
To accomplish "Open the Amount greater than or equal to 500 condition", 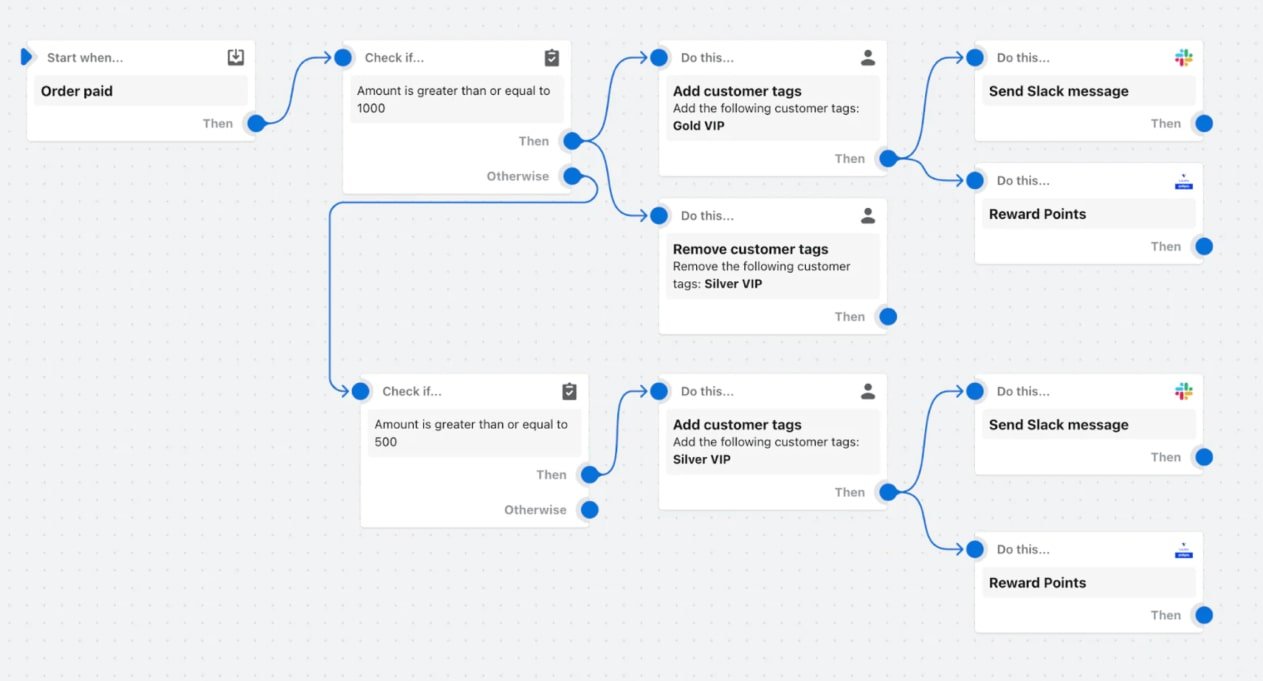I will pos(474,433).
